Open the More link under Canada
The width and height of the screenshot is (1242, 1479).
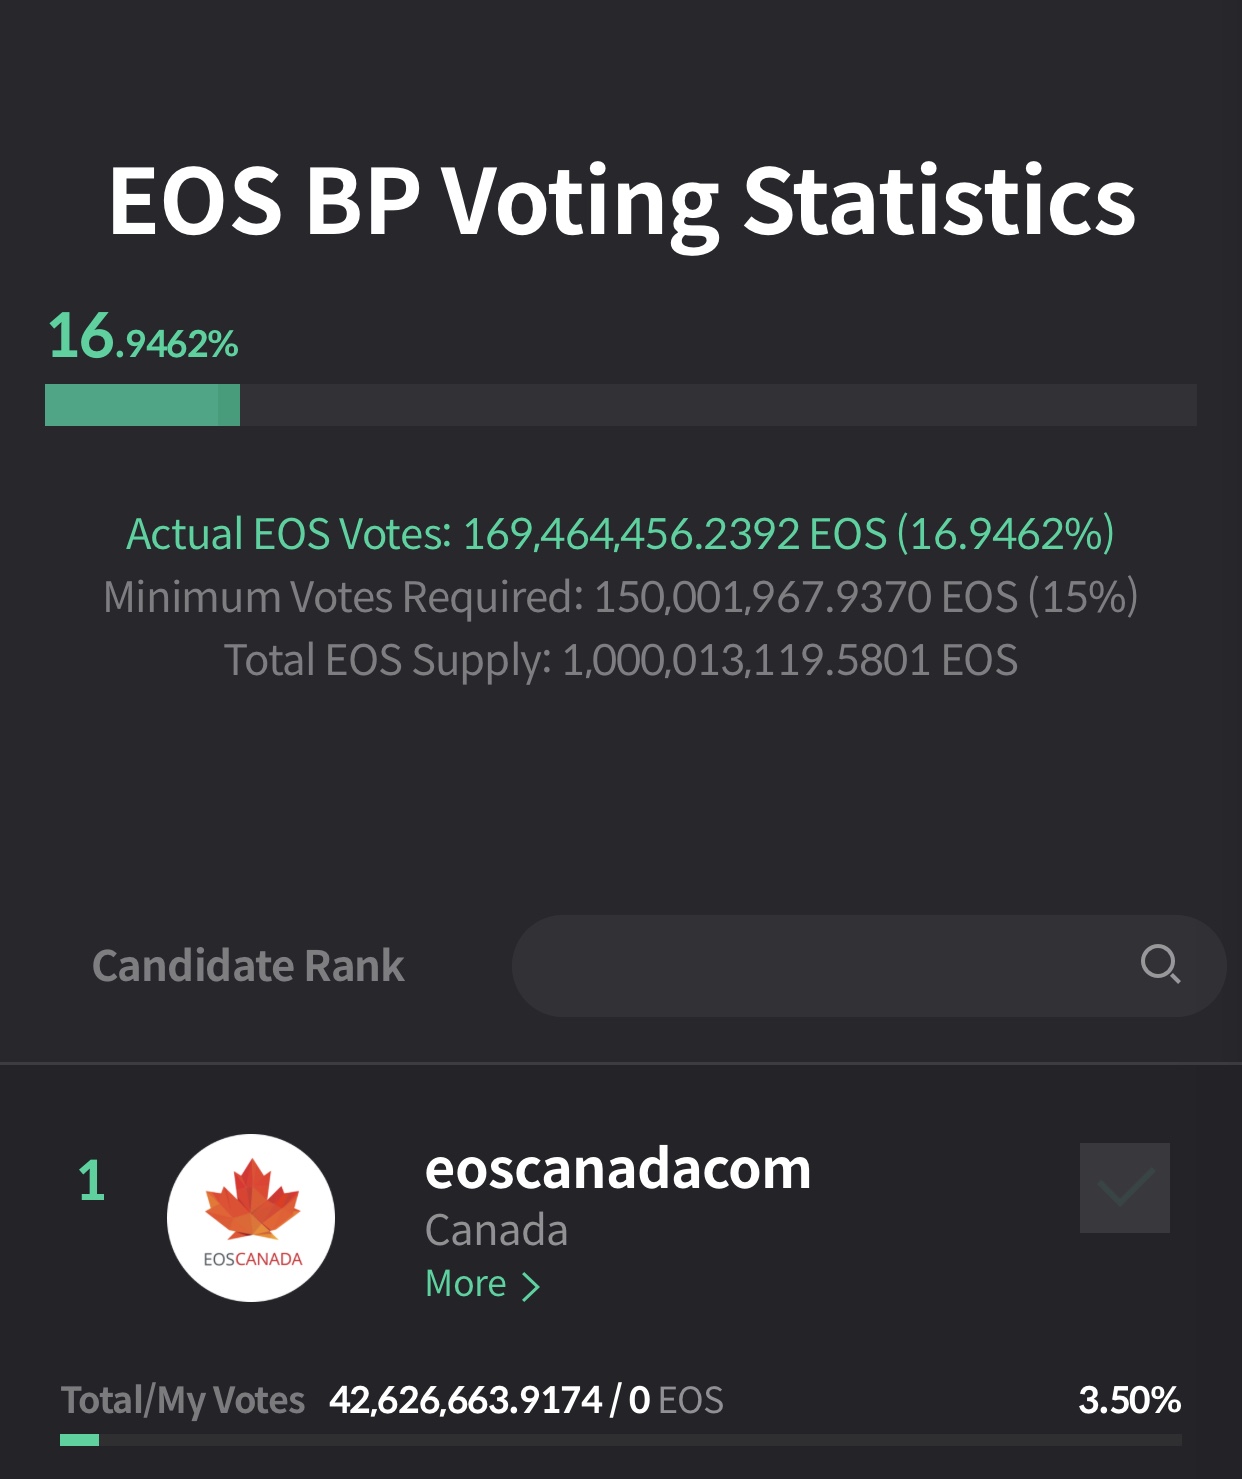pyautogui.click(x=467, y=1284)
